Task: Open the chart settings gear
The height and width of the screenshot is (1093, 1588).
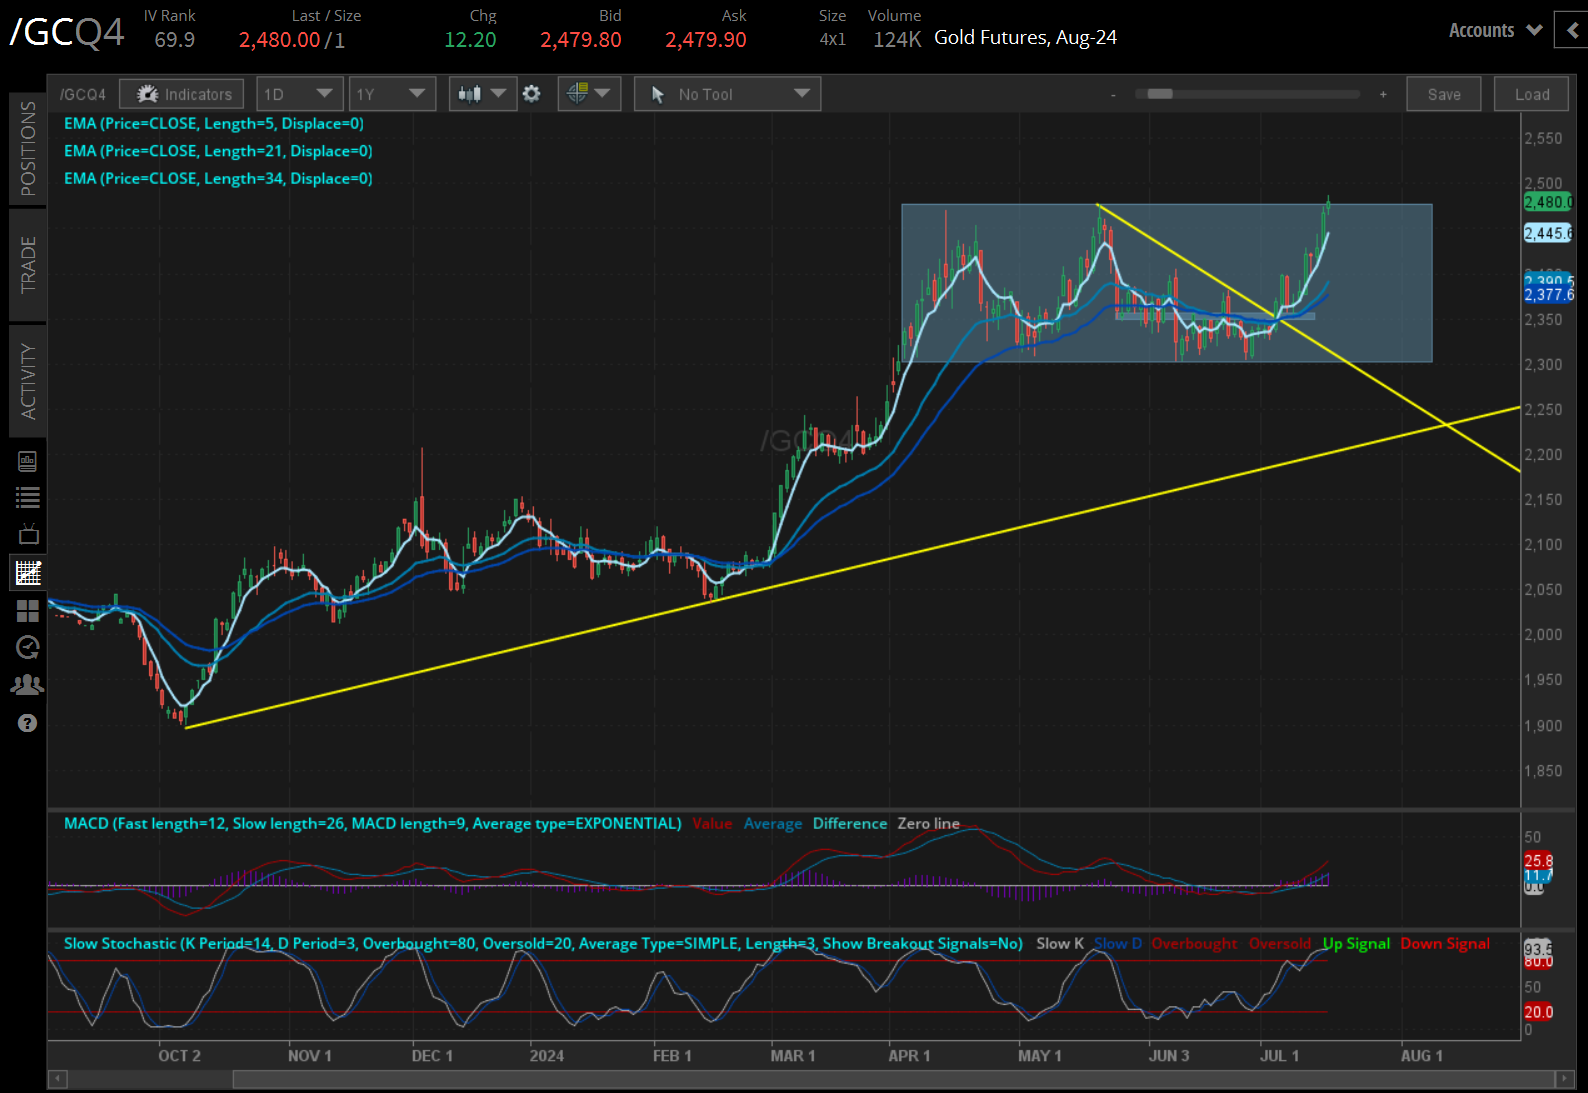Action: coord(532,94)
